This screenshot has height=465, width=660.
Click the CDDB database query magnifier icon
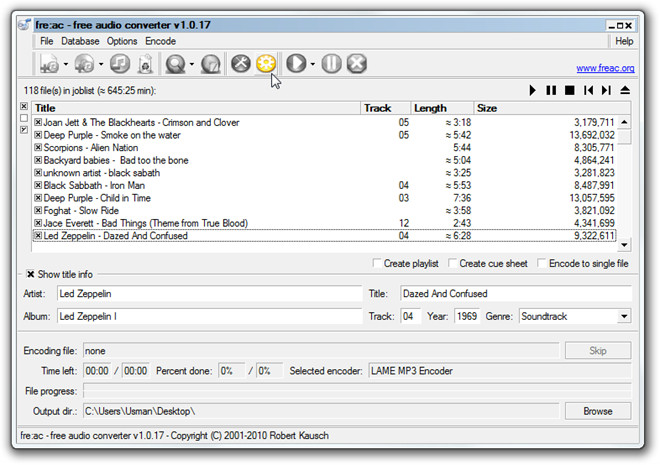pyautogui.click(x=175, y=64)
